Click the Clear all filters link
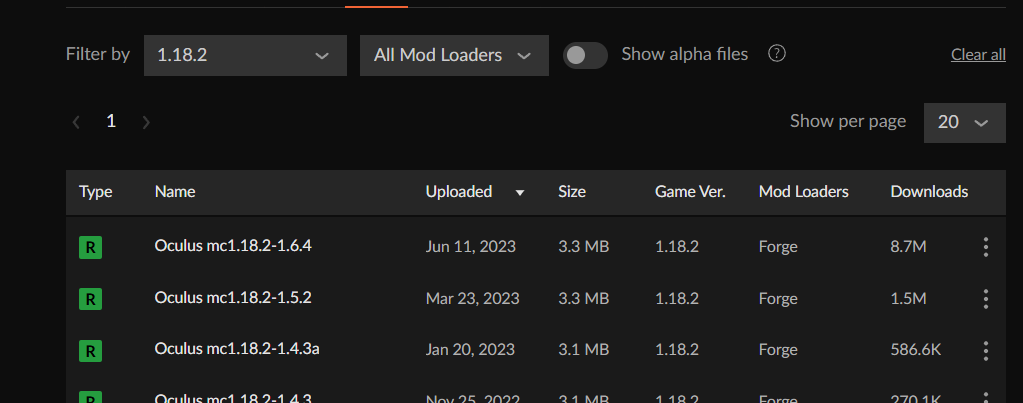Viewport: 1023px width, 403px height. pyautogui.click(x=978, y=55)
